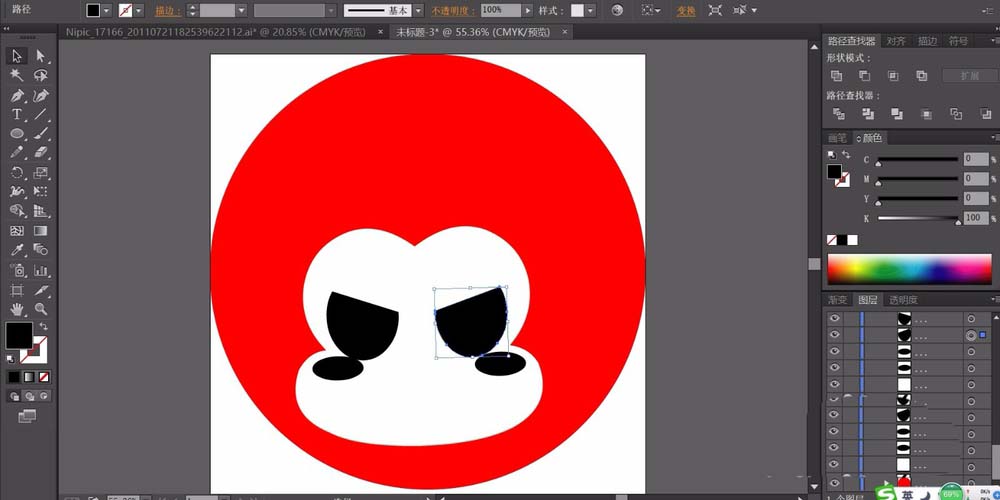Image resolution: width=1000 pixels, height=500 pixels.
Task: Click Intersect in shape modes
Action: 893,76
